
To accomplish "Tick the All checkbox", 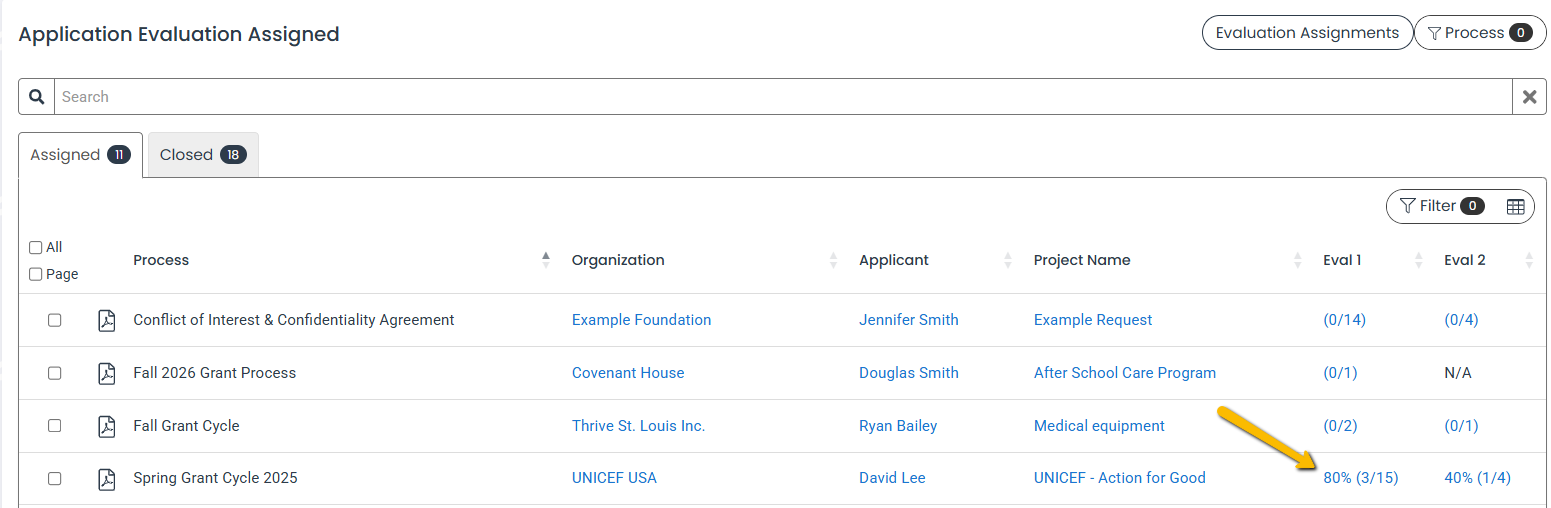I will (36, 247).
